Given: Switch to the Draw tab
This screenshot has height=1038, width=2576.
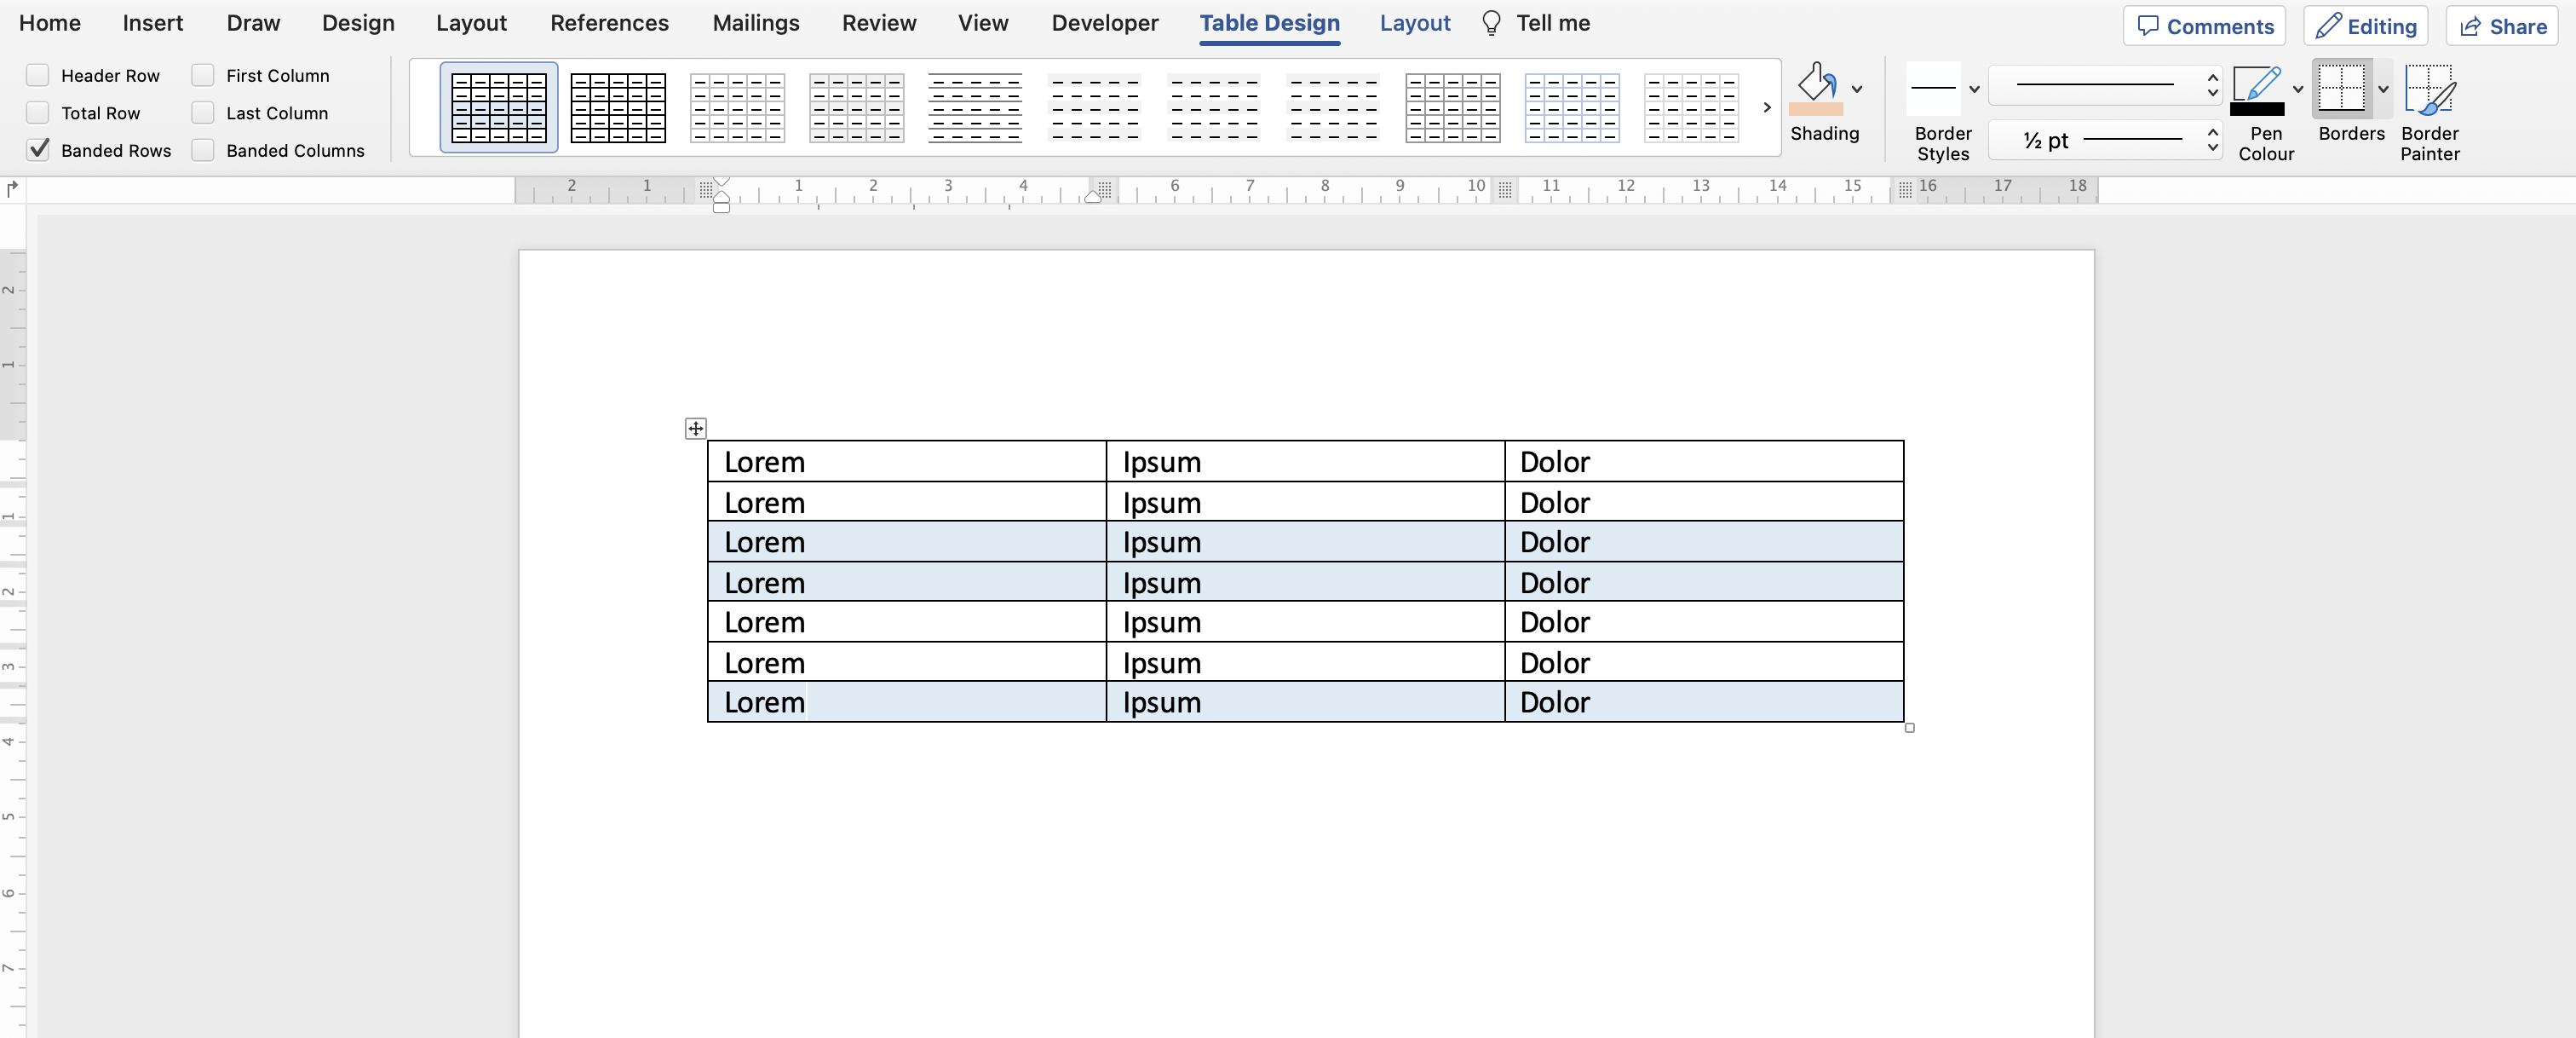Looking at the screenshot, I should (x=253, y=23).
